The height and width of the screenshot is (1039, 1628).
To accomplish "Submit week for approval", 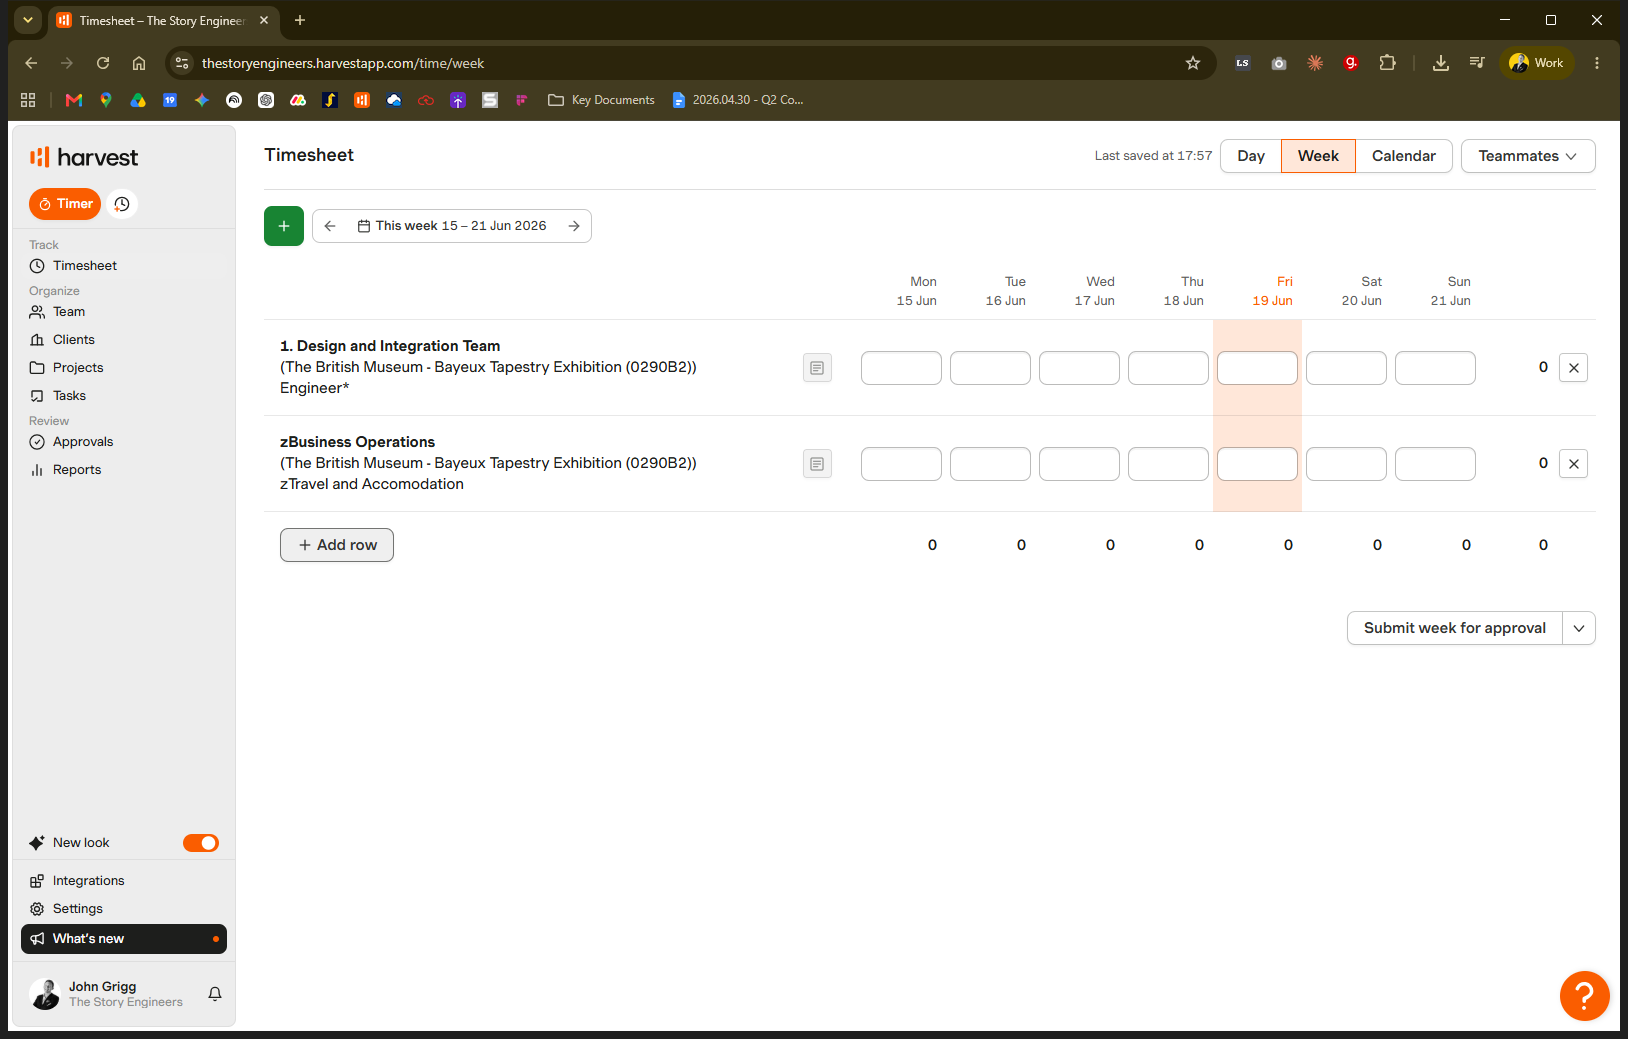I will [1455, 628].
